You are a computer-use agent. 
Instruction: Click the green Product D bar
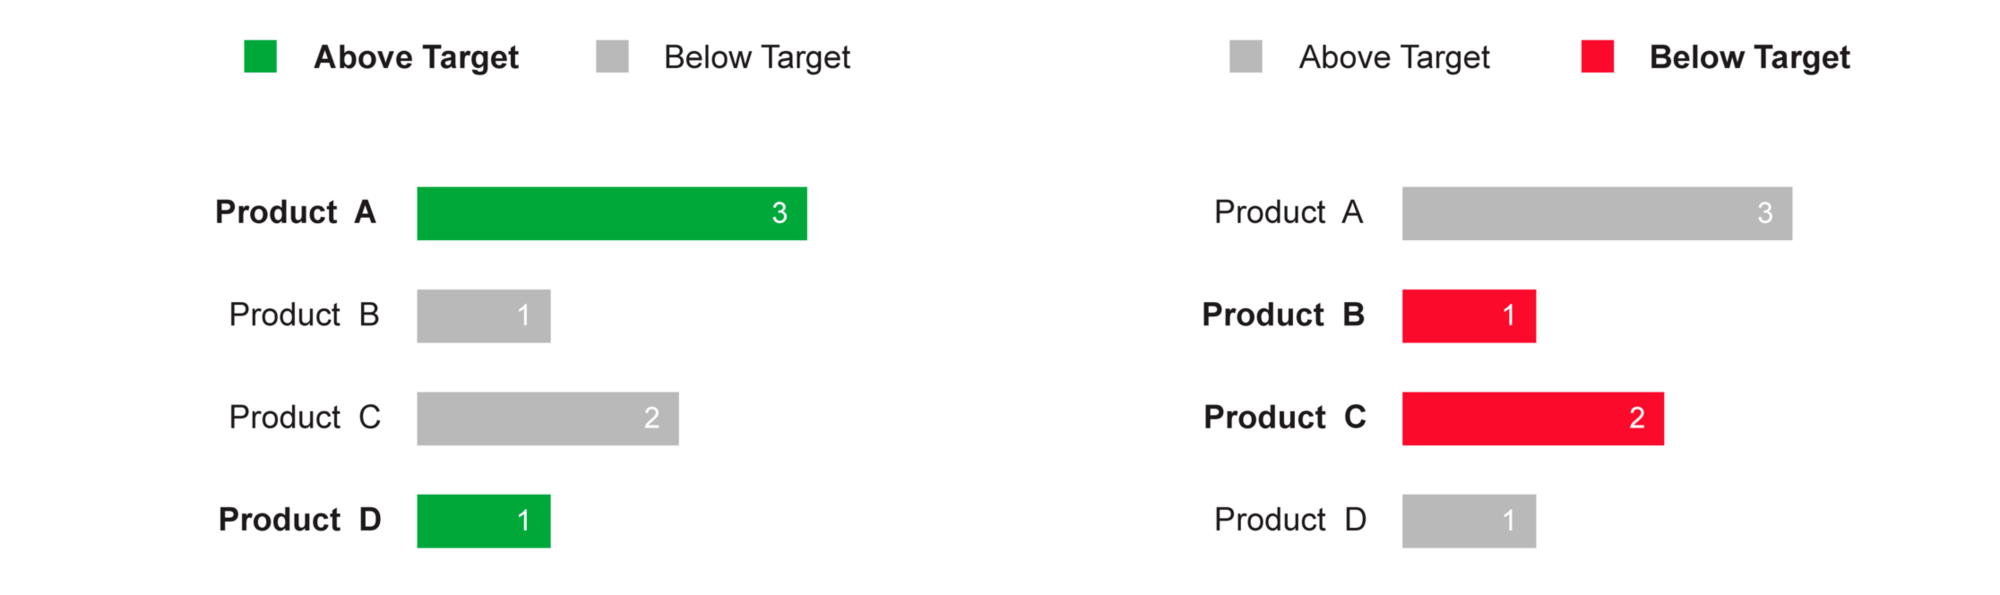pyautogui.click(x=483, y=521)
